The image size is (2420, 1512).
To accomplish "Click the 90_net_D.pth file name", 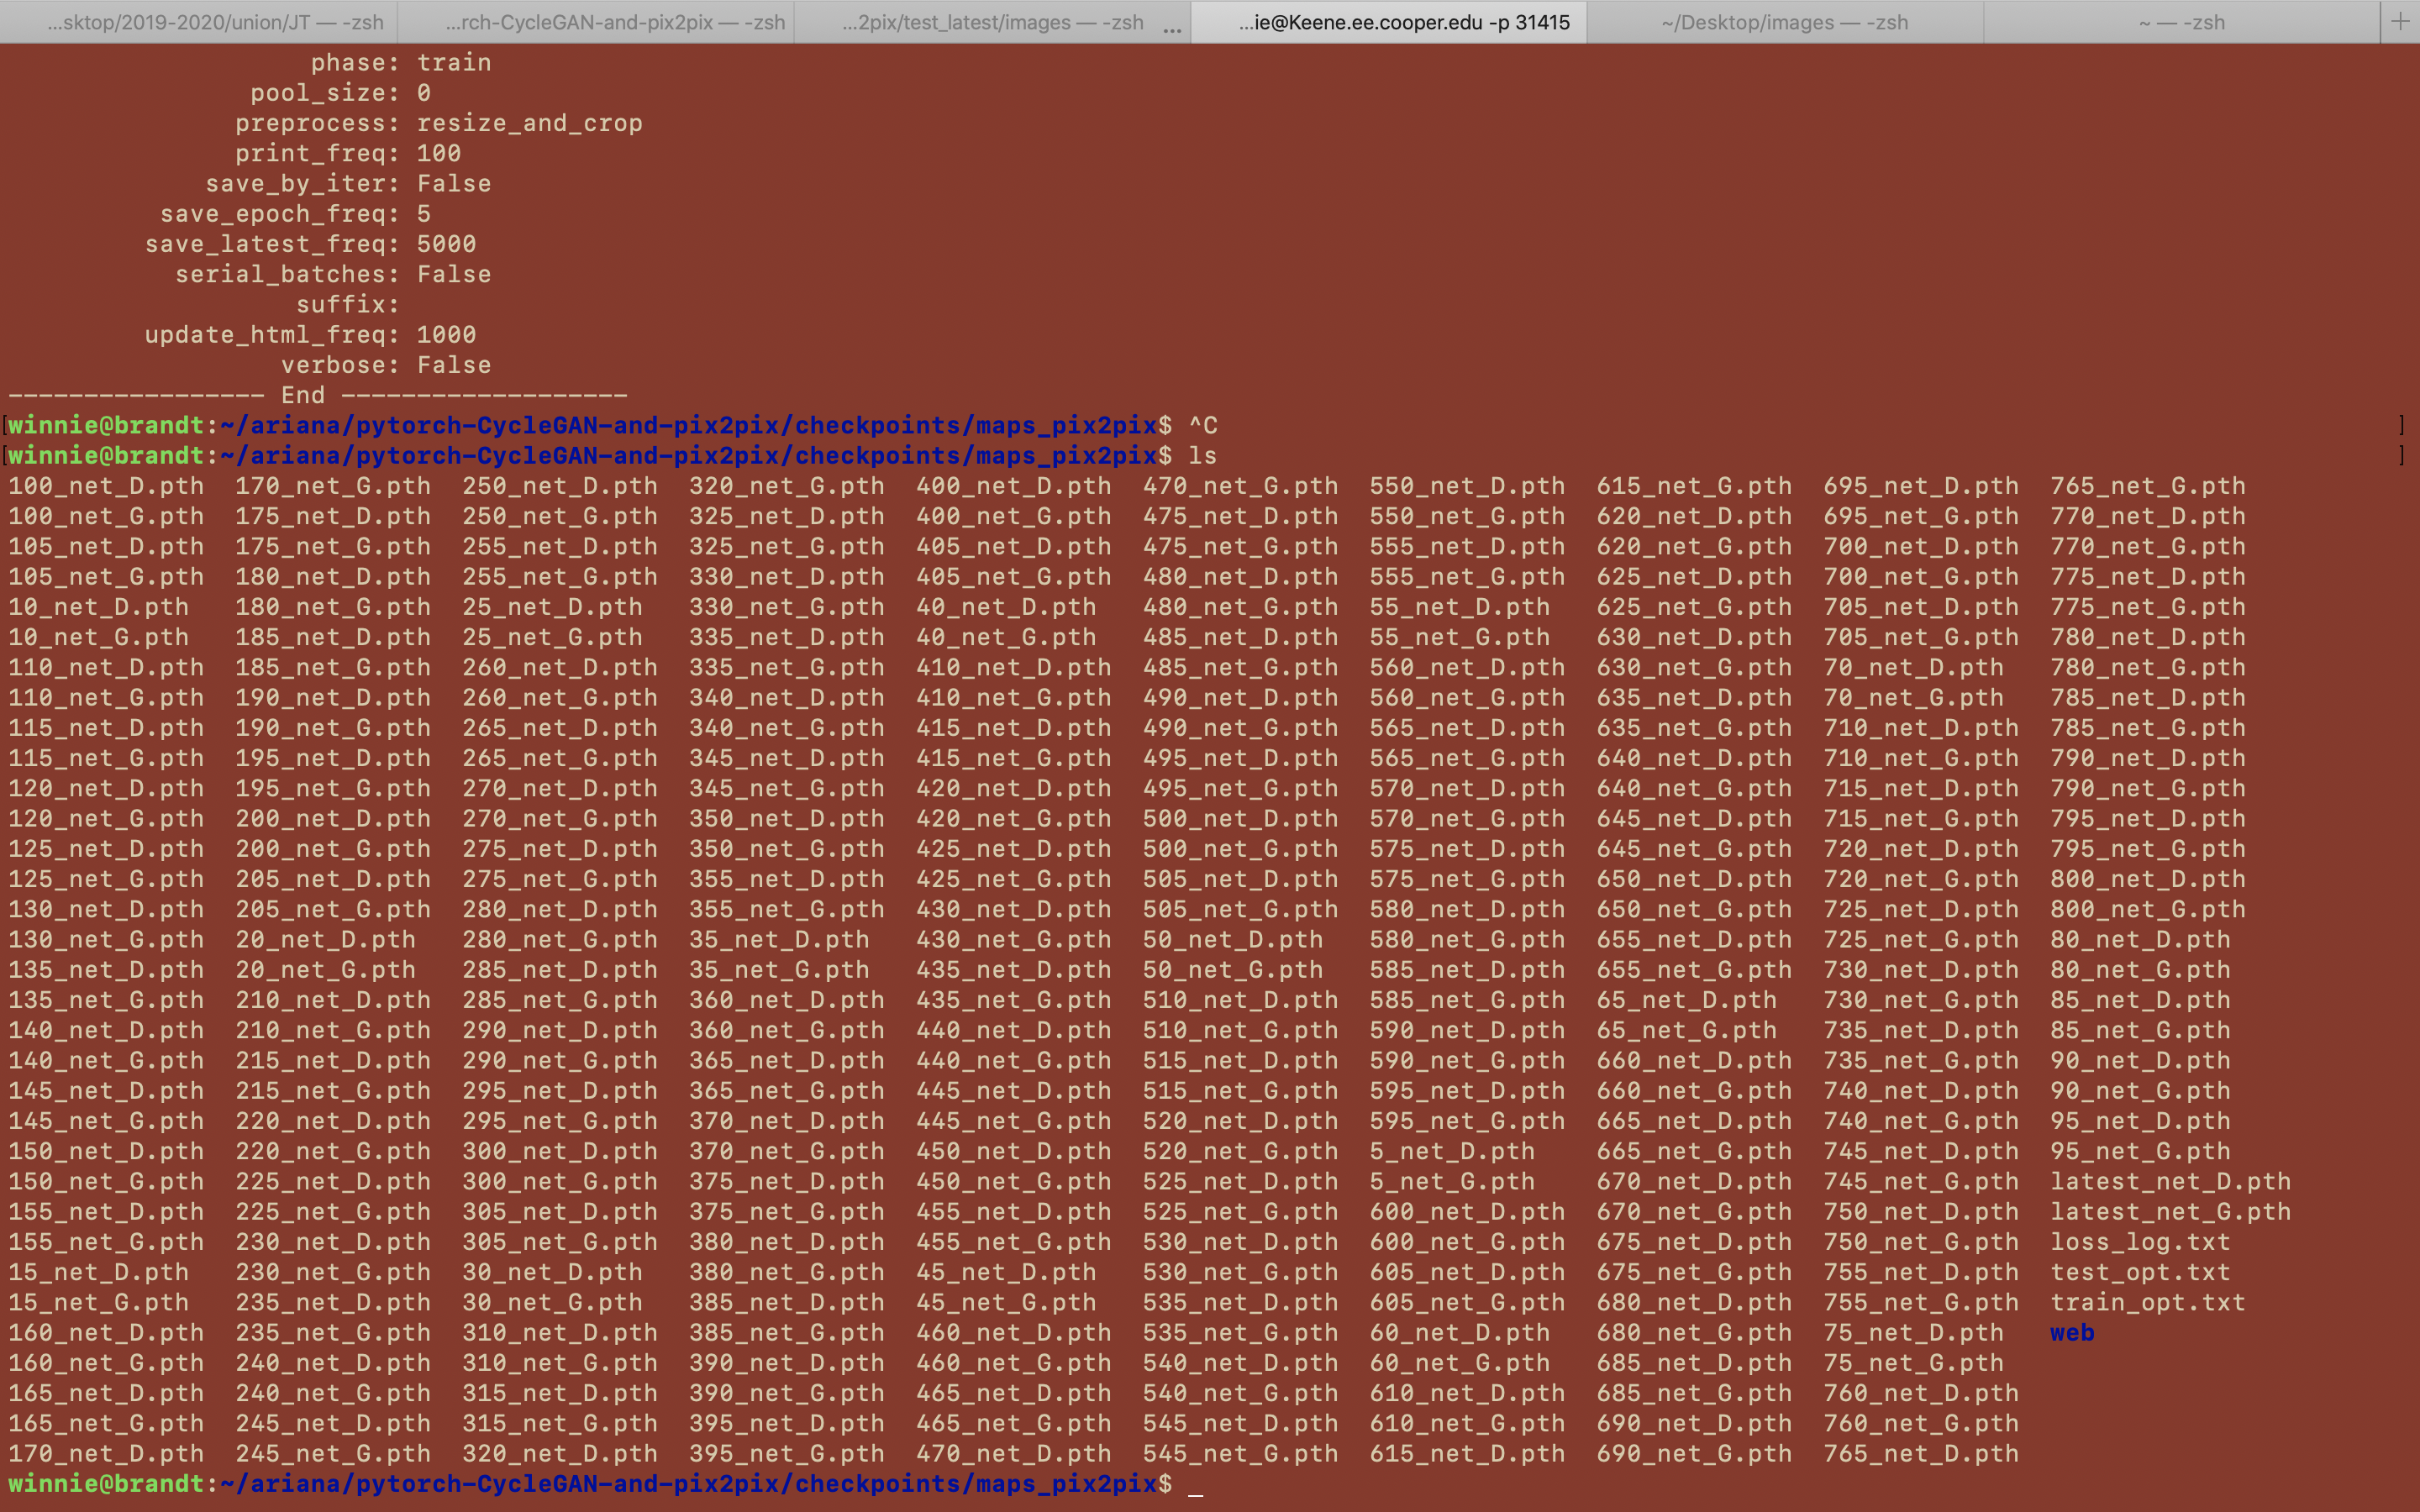I will [x=2140, y=1060].
